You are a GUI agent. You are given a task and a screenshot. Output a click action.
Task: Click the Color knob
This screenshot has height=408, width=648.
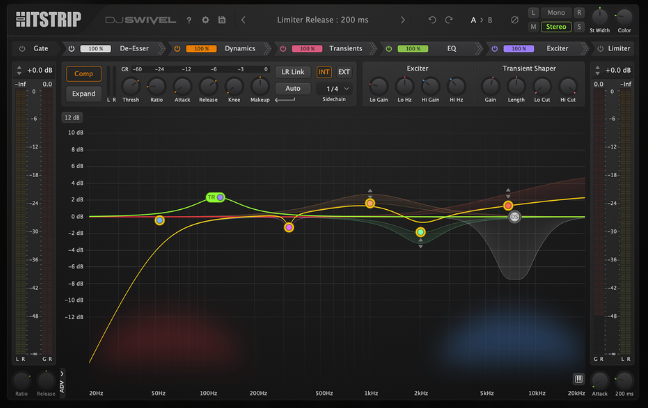pos(624,17)
